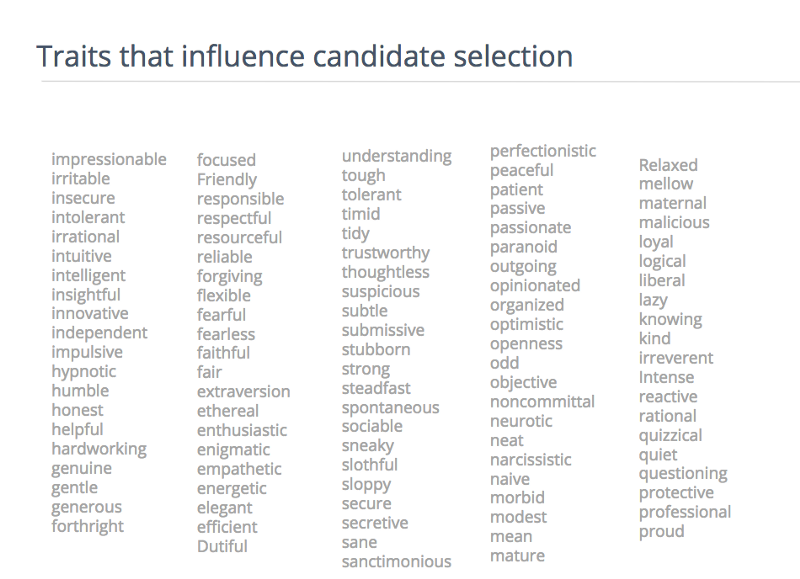Pick the 'extraversion' trait
The height and width of the screenshot is (579, 800).
point(244,392)
